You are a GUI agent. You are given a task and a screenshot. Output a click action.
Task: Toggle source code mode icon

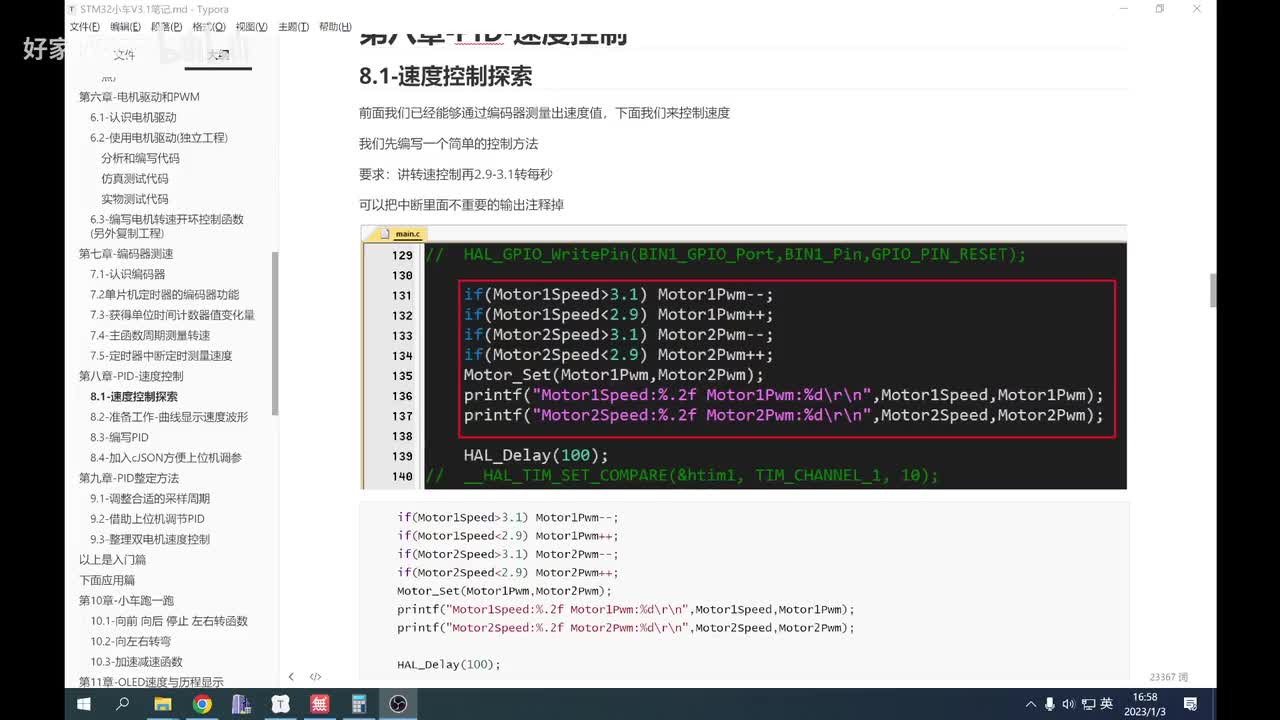click(x=315, y=677)
